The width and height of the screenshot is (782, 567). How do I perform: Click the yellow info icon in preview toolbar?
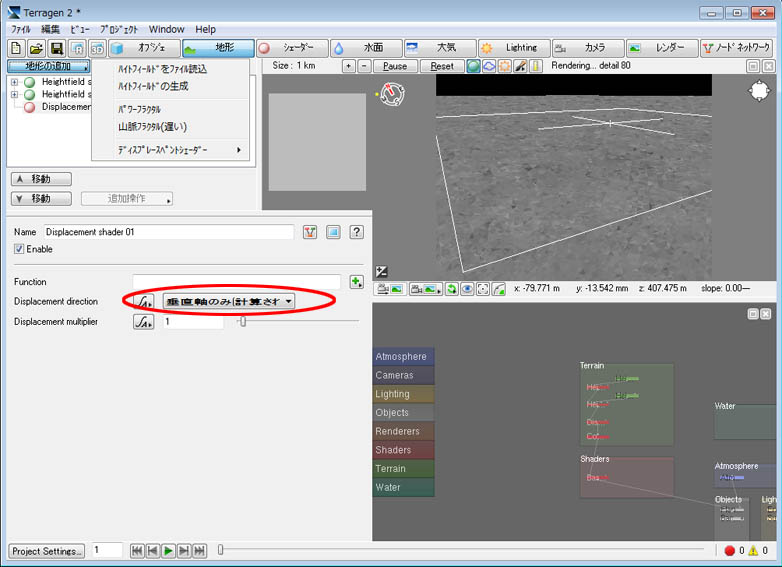tap(535, 66)
